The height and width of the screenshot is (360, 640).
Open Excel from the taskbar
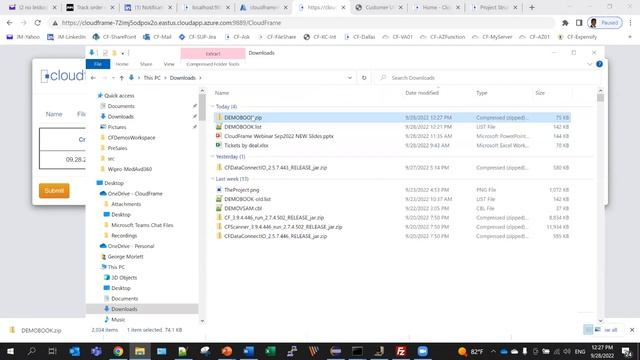(x=270, y=351)
